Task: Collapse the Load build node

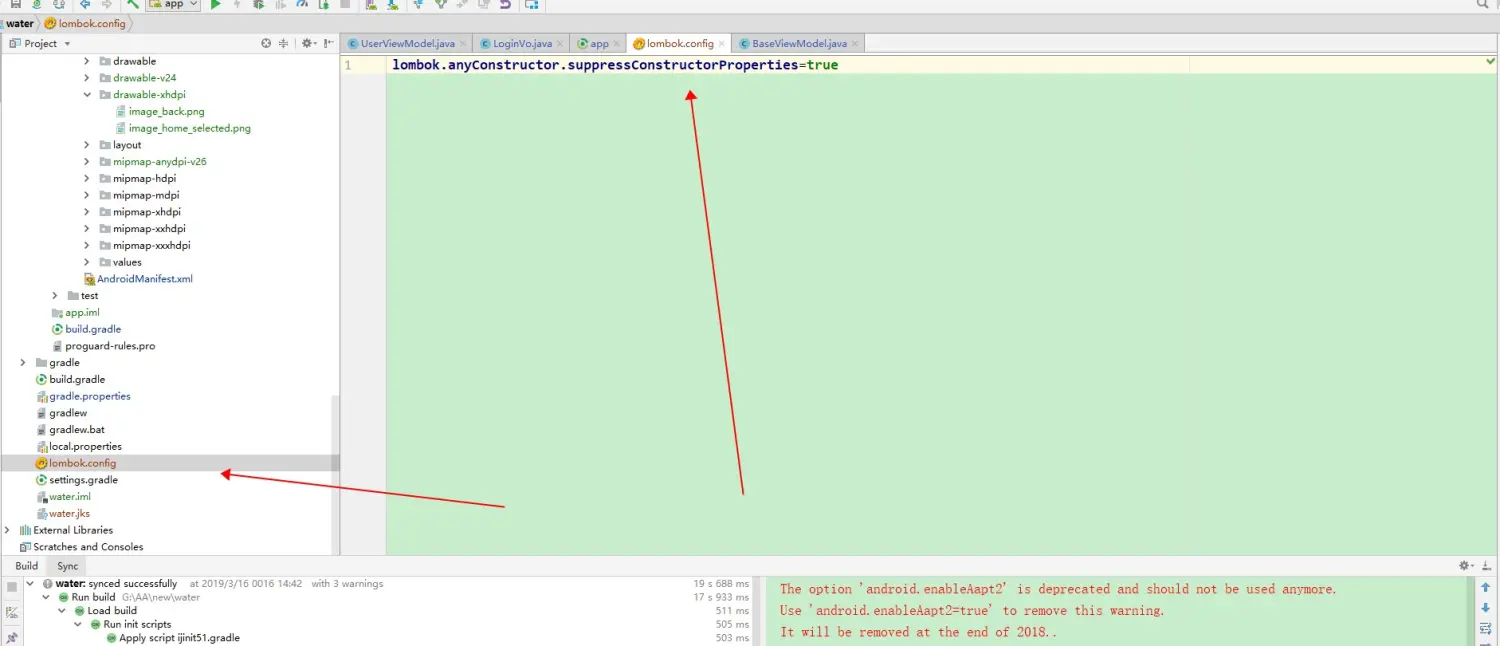Action: click(62, 610)
